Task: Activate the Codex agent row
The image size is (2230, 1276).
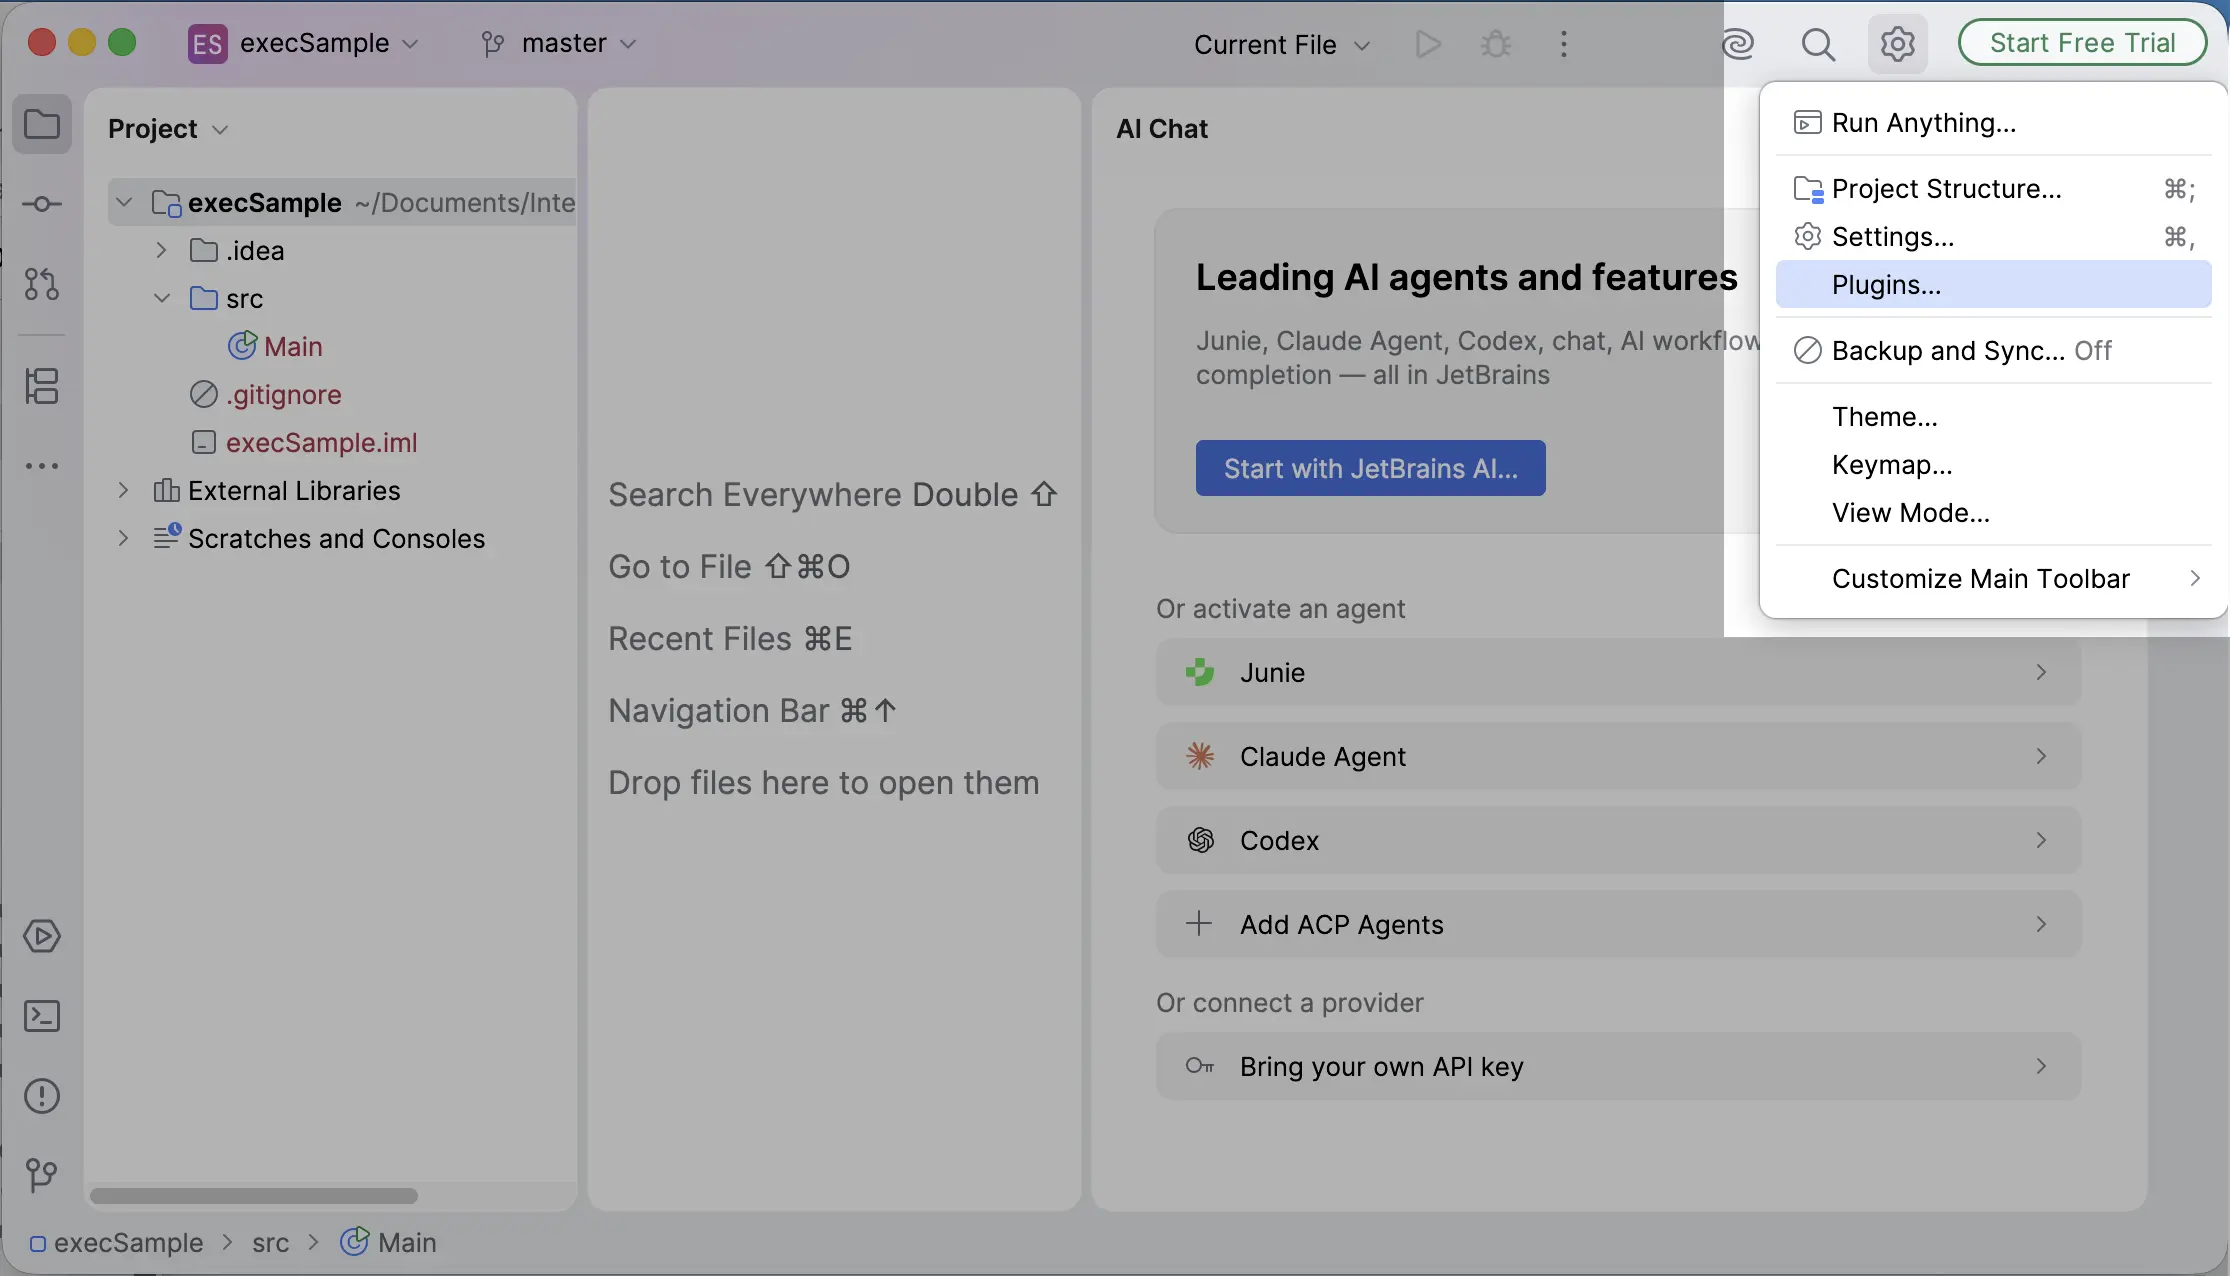Action: click(x=1618, y=840)
